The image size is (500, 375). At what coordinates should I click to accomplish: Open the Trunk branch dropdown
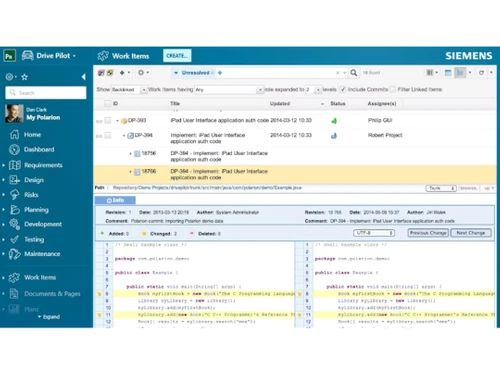coord(441,188)
